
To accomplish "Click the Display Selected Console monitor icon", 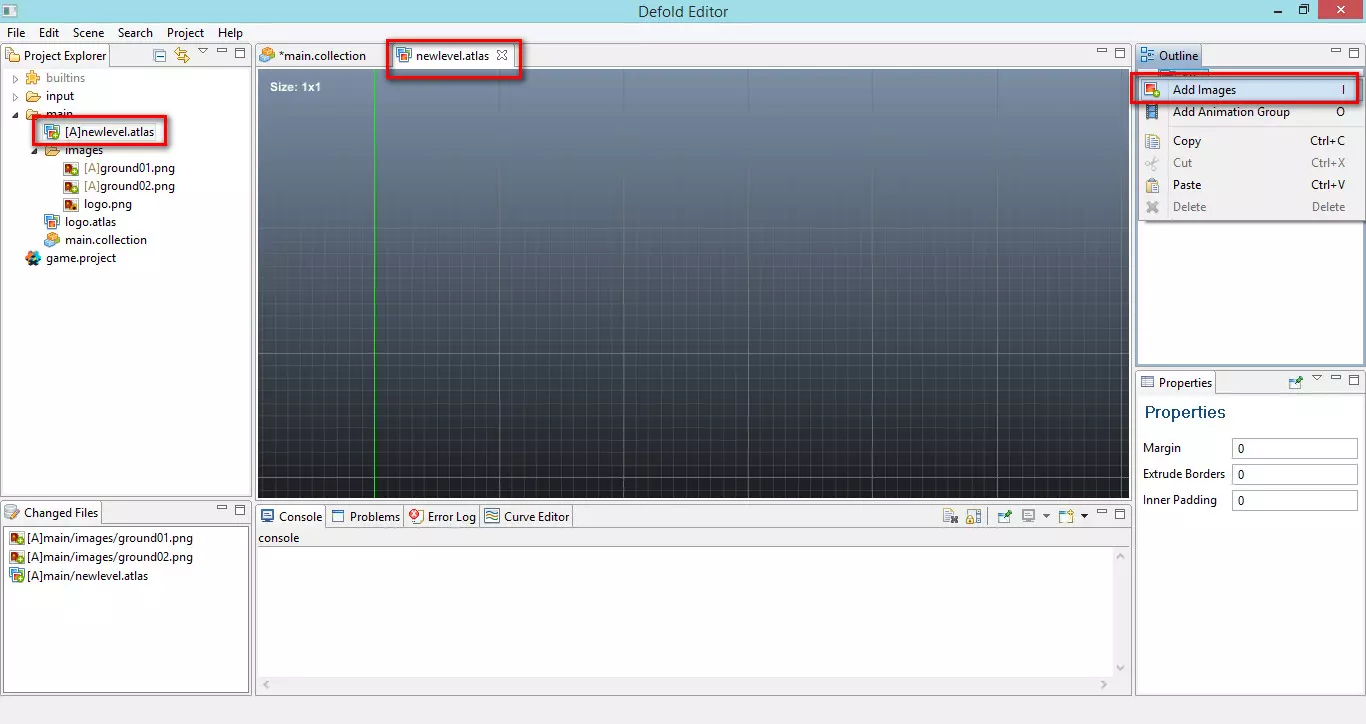I will pos(1028,517).
